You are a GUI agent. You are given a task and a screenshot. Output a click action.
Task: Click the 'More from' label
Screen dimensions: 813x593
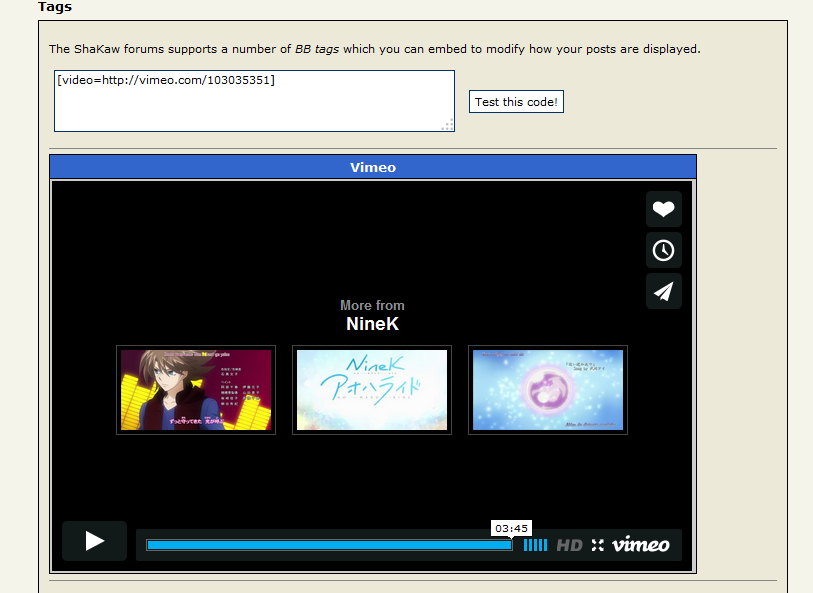tap(372, 305)
